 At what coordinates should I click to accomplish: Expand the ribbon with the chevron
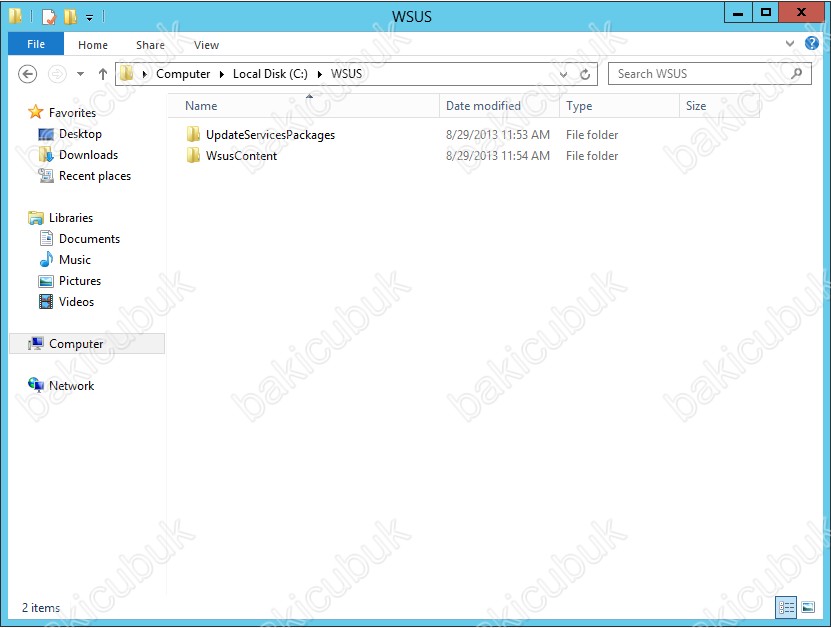pos(790,43)
